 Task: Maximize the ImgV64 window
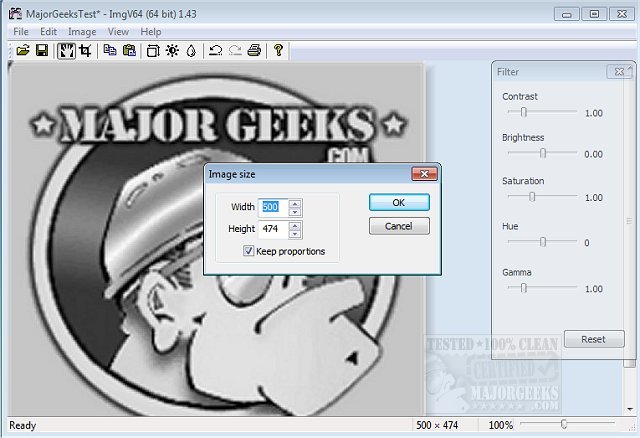[594, 14]
